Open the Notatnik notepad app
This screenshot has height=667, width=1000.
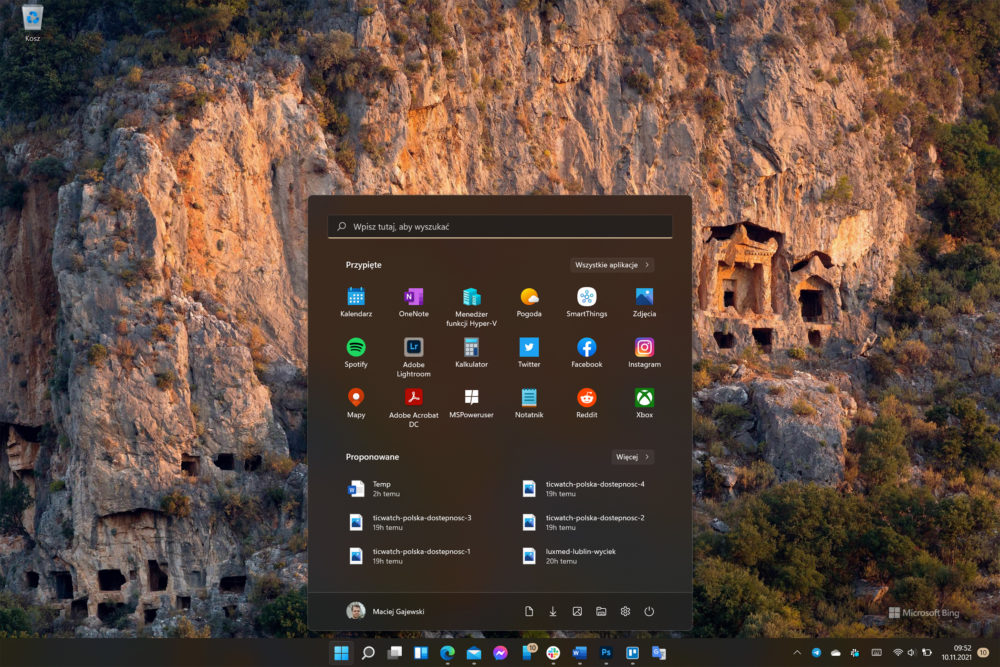(529, 403)
